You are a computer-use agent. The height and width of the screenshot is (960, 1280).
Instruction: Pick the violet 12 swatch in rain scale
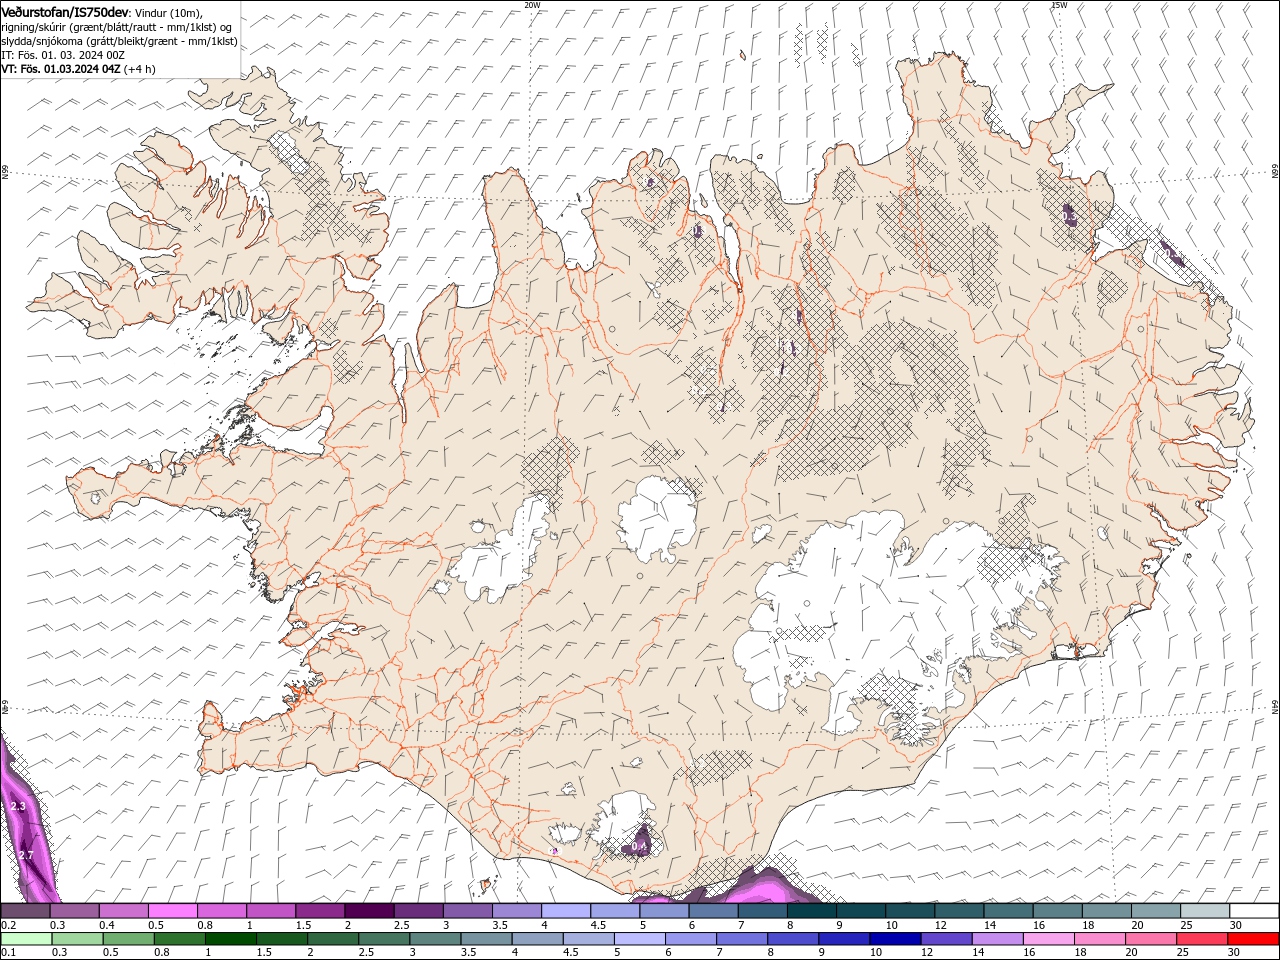click(x=946, y=939)
